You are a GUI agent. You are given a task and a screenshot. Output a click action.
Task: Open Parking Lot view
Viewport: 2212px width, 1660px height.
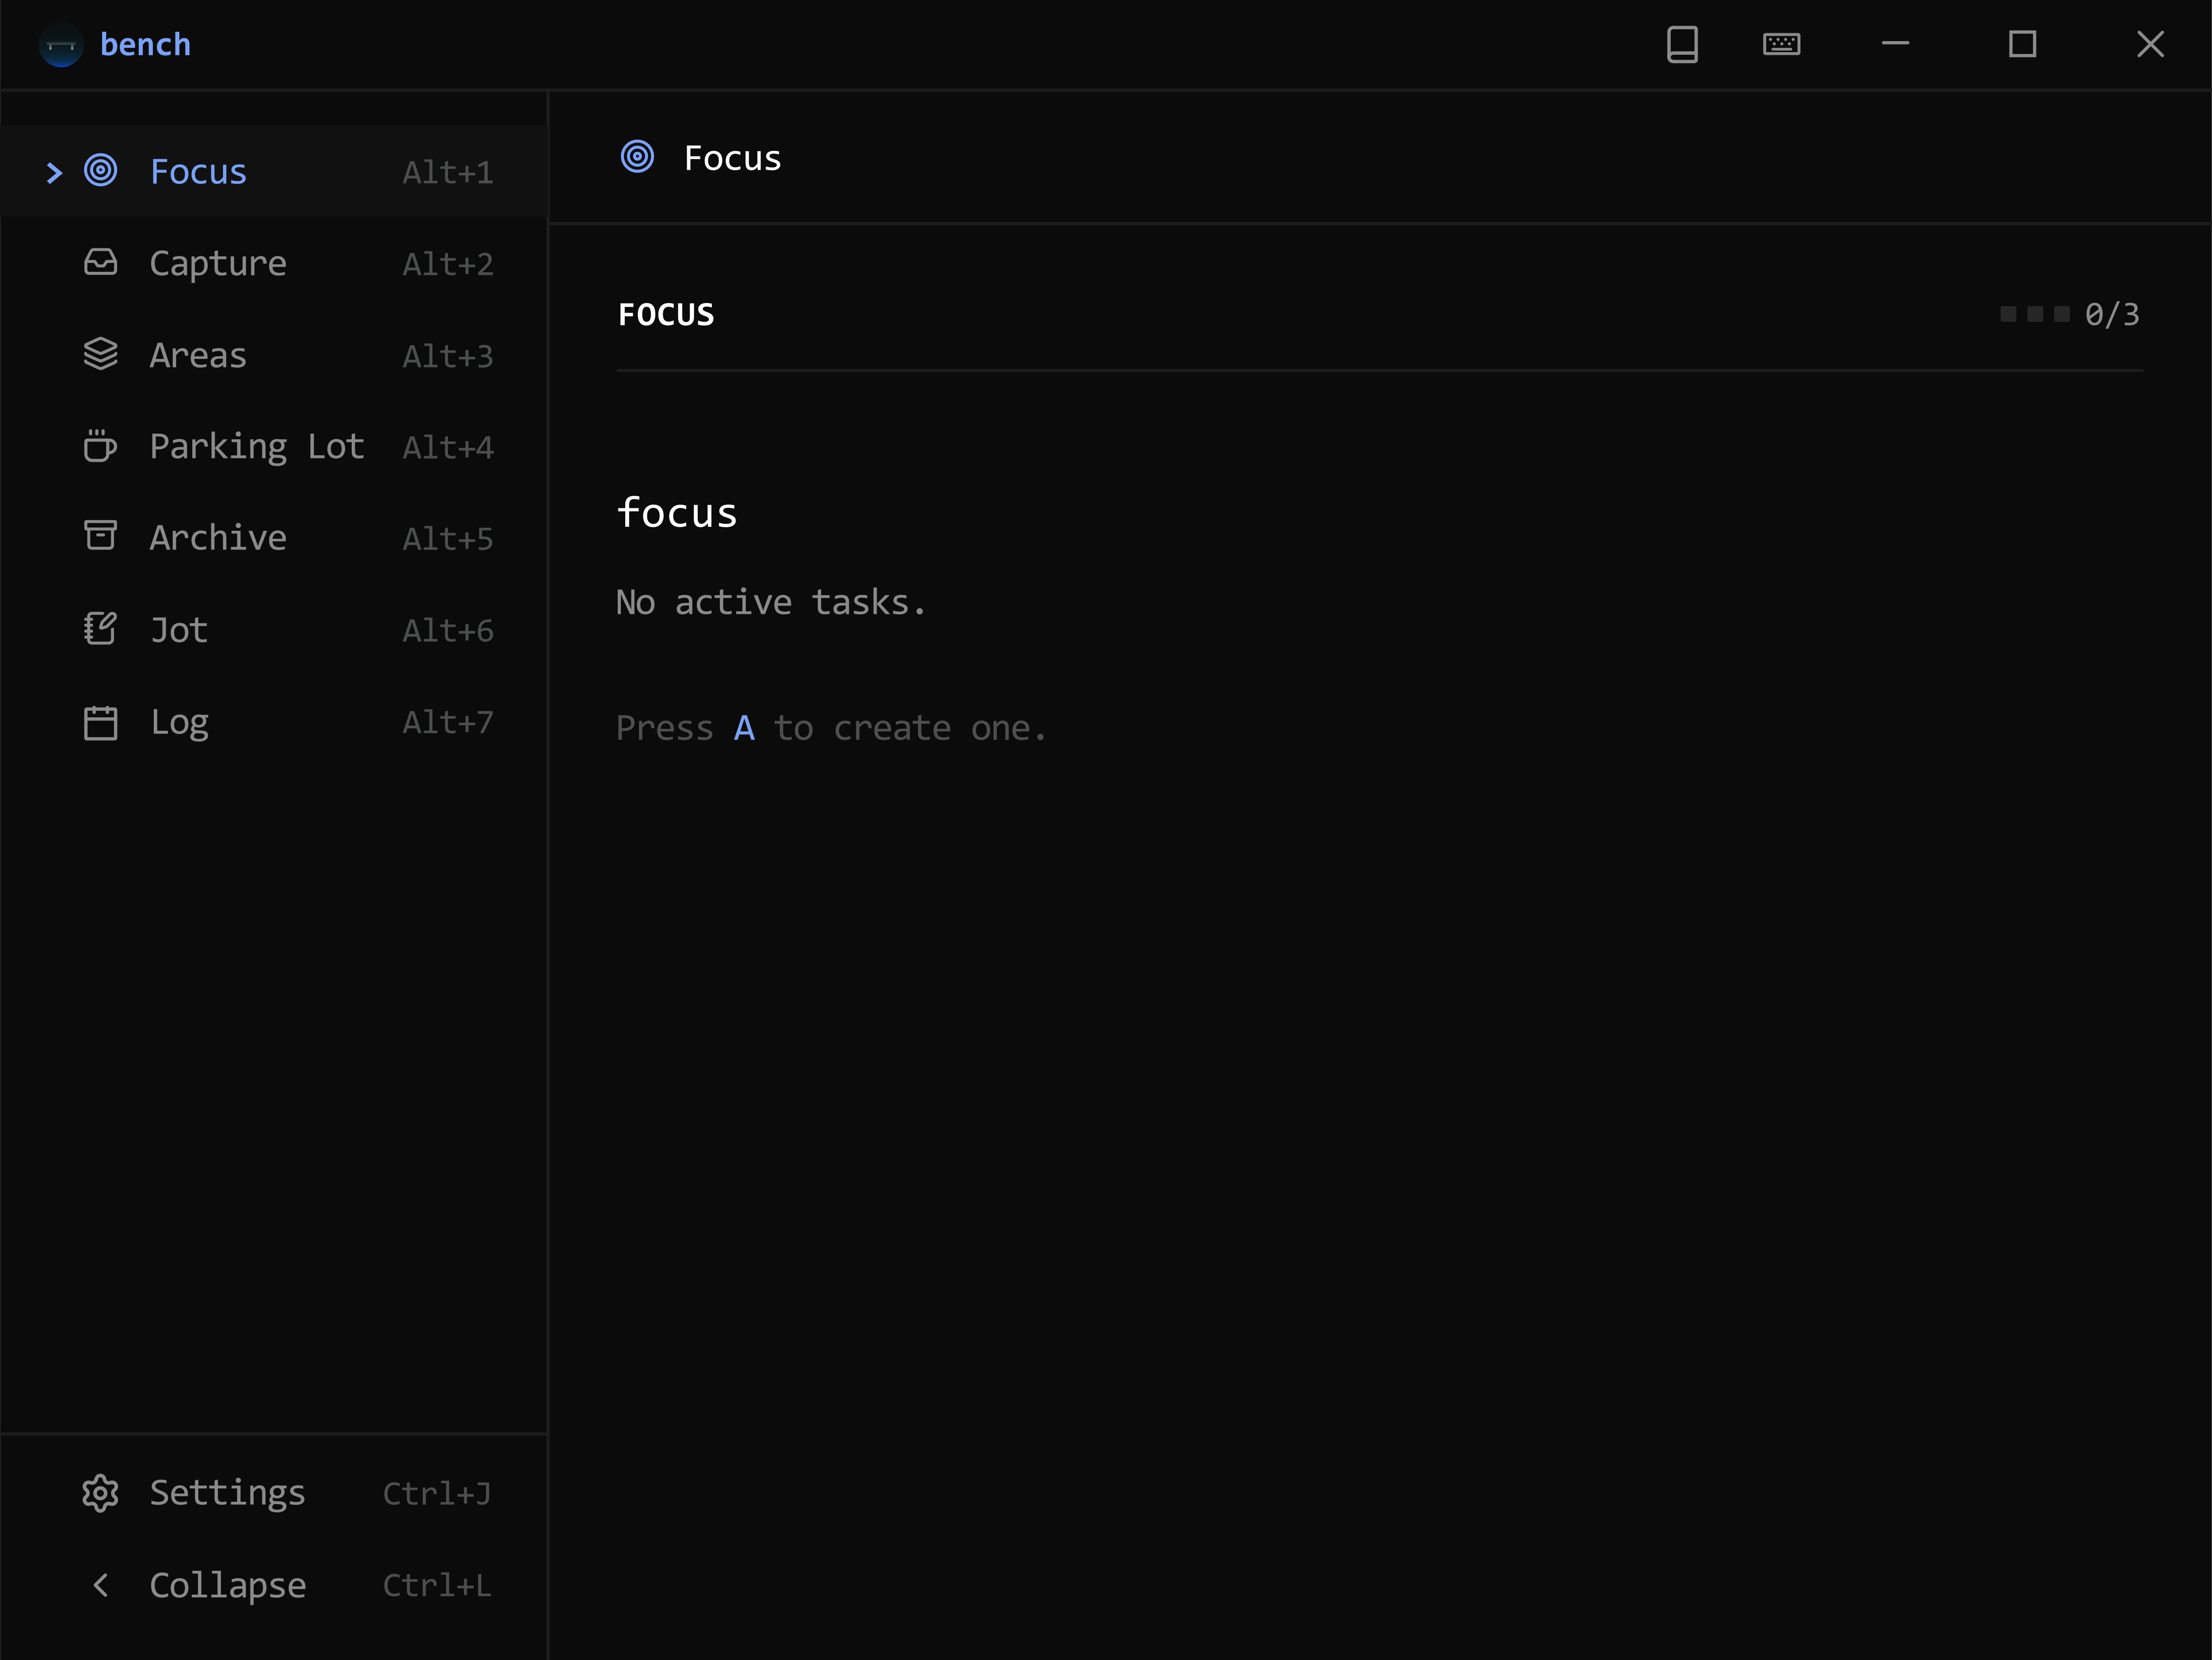pyautogui.click(x=273, y=446)
